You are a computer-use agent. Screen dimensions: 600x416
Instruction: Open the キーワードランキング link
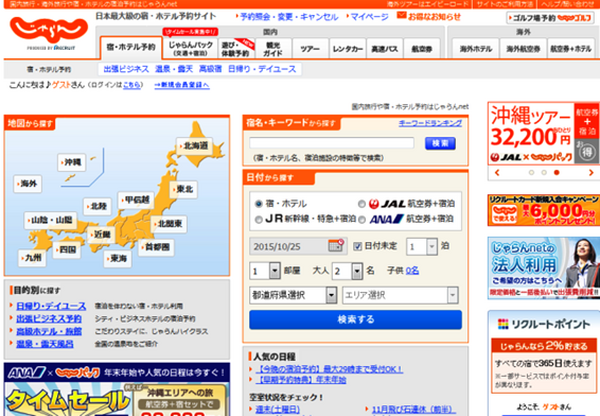click(430, 123)
